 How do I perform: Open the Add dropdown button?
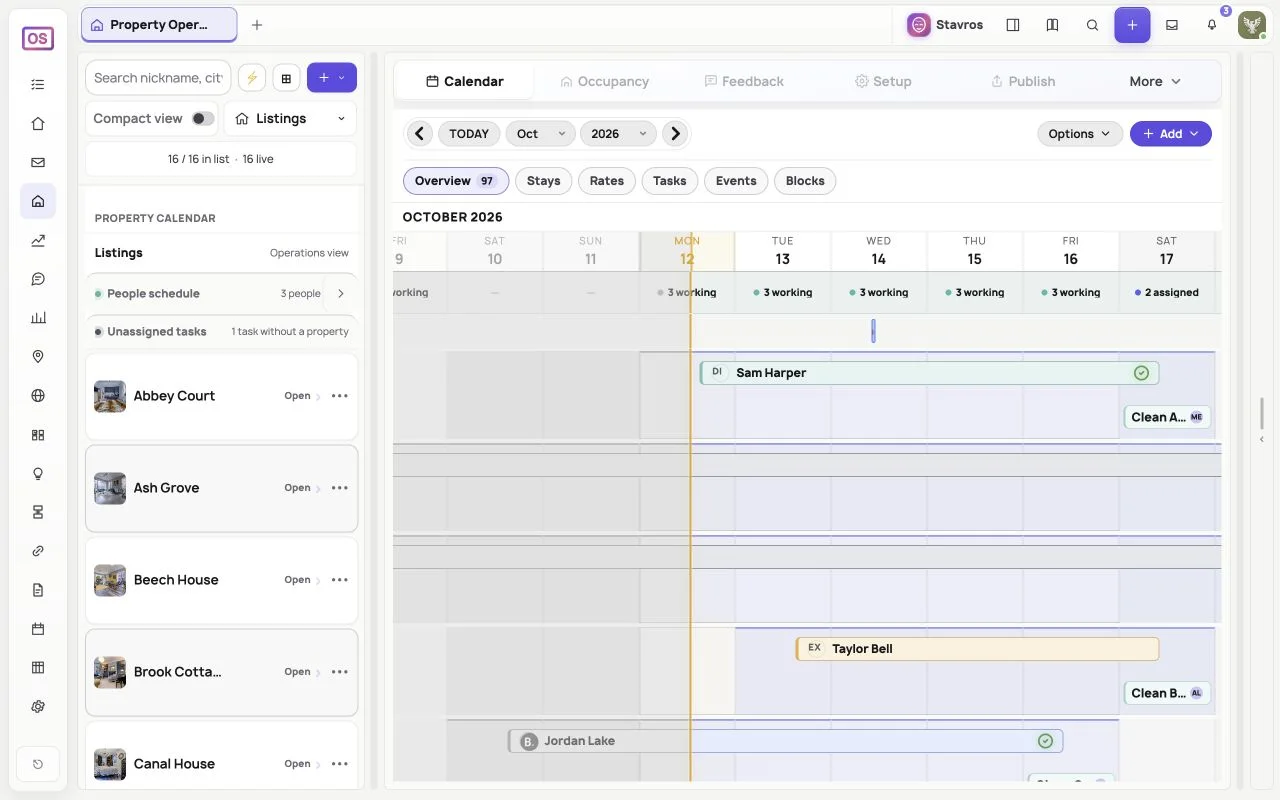click(1171, 134)
